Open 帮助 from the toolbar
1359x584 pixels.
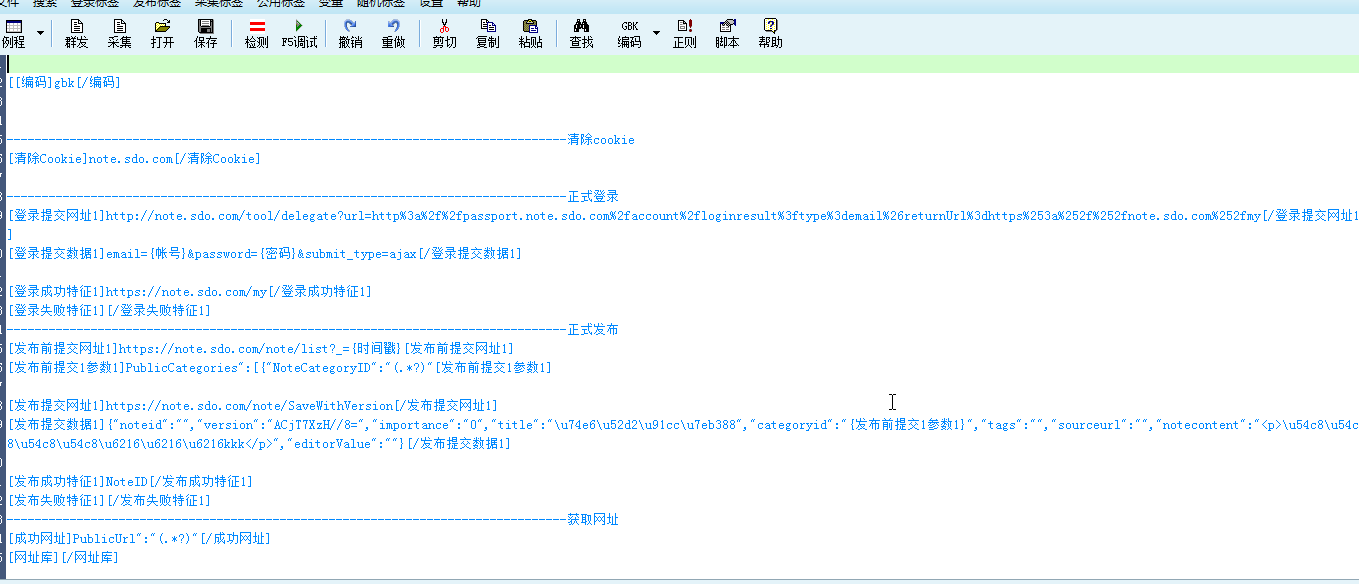tap(770, 30)
